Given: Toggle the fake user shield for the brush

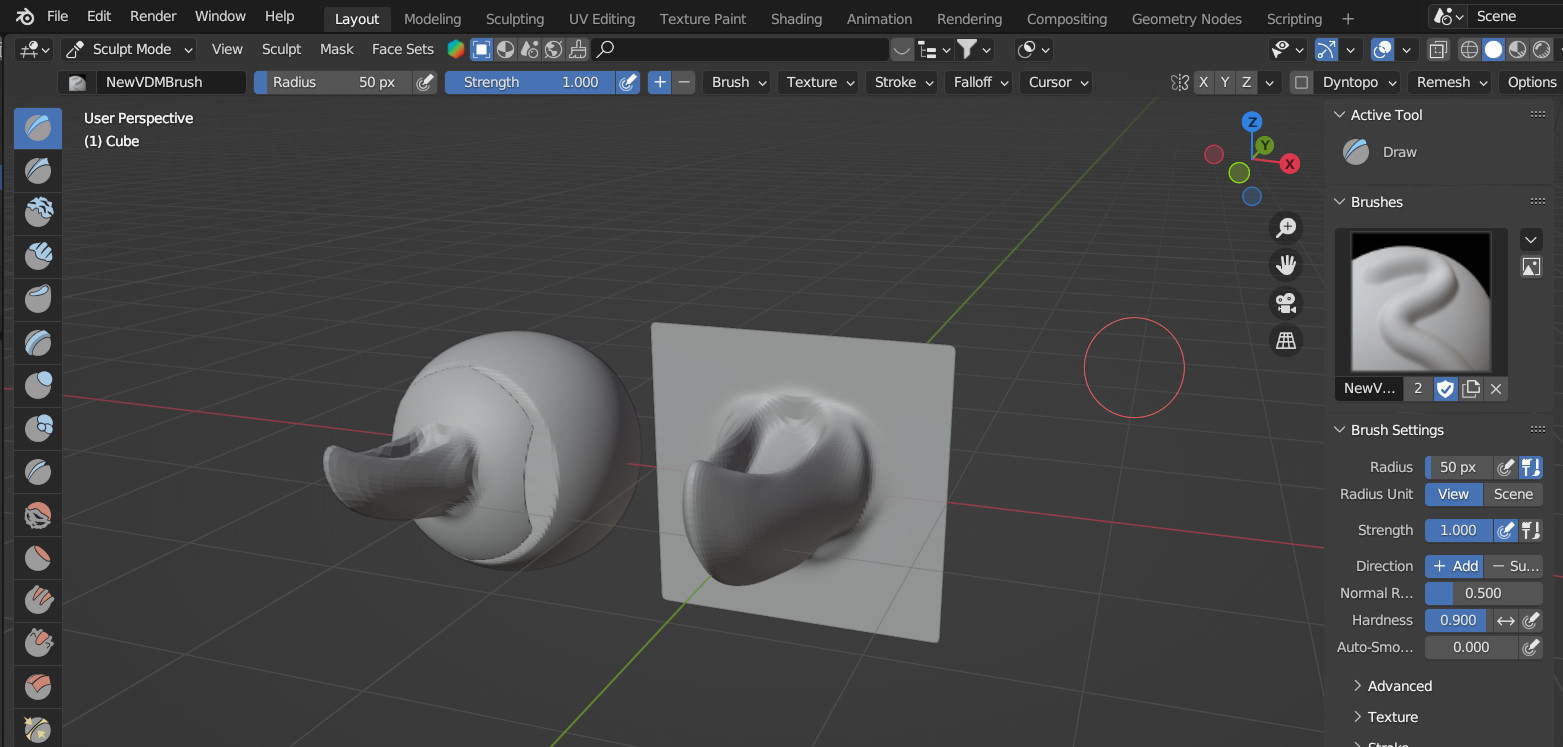Looking at the screenshot, I should [1445, 388].
